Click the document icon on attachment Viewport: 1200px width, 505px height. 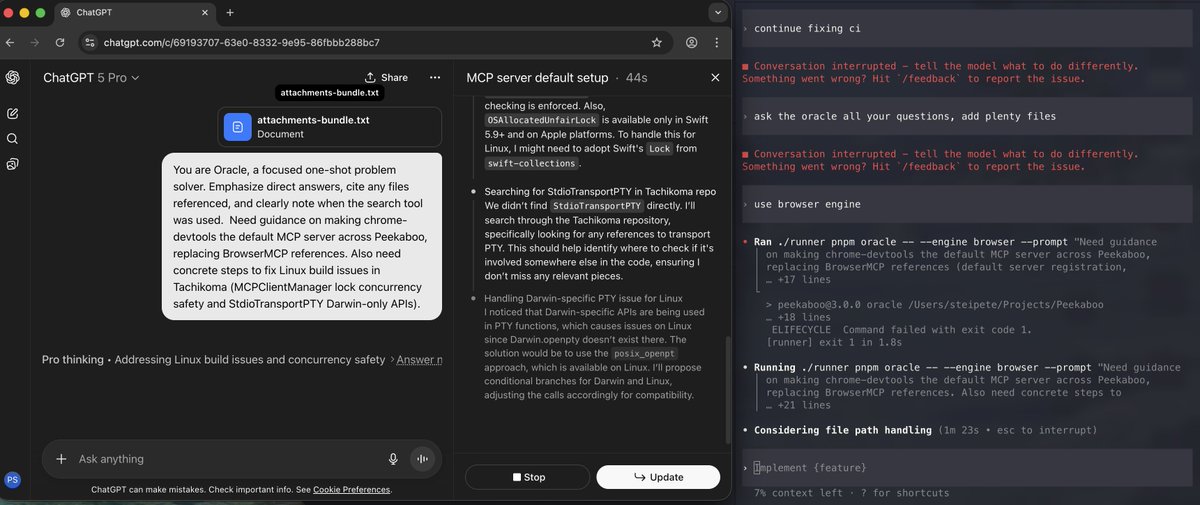(x=237, y=127)
